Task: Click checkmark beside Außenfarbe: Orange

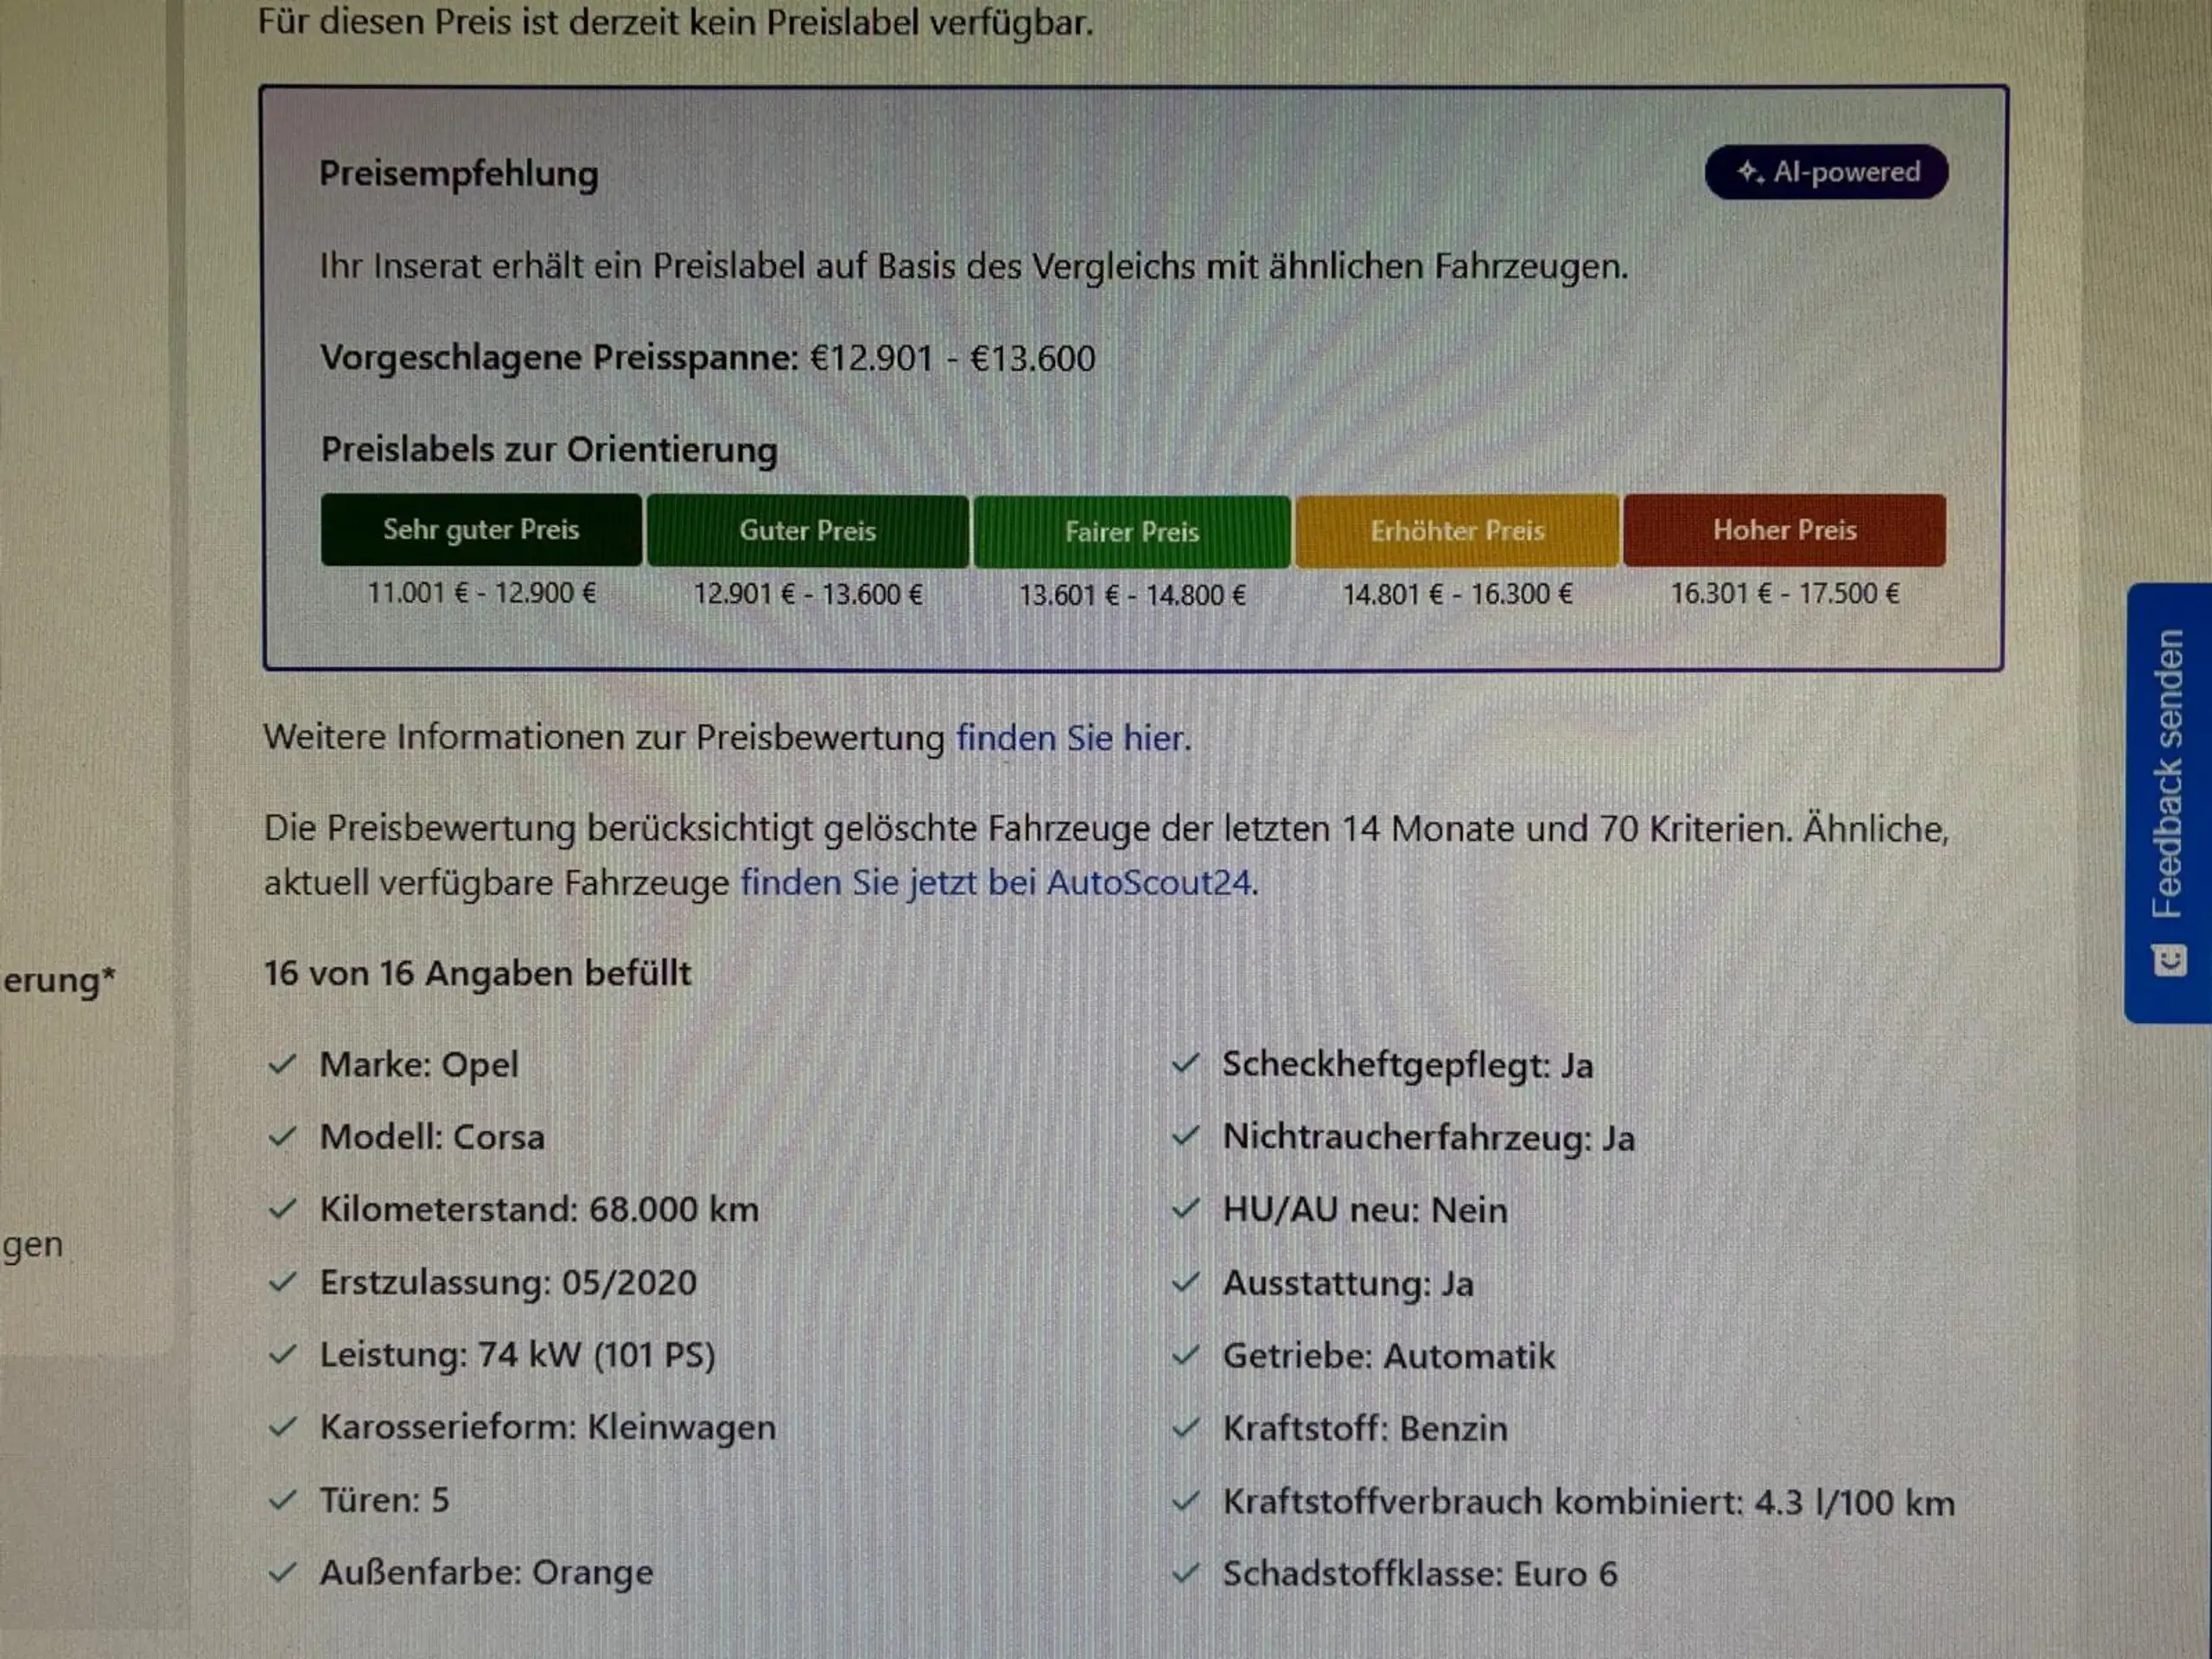Action: click(283, 1573)
